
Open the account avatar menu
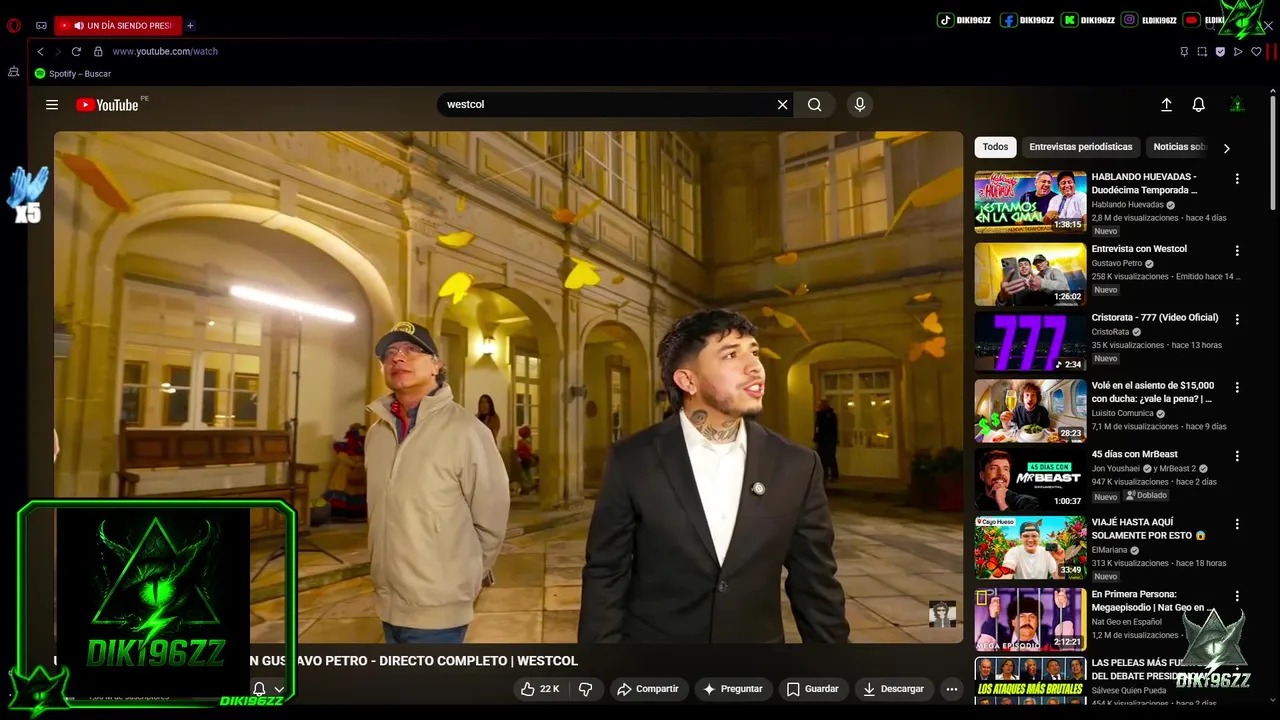point(1237,104)
